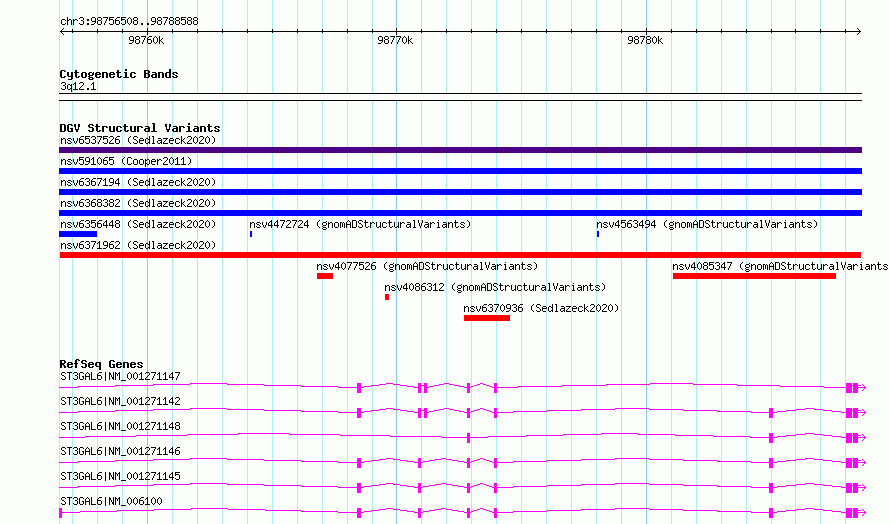Click the nsv4563494 small blue marker

click(x=598, y=234)
